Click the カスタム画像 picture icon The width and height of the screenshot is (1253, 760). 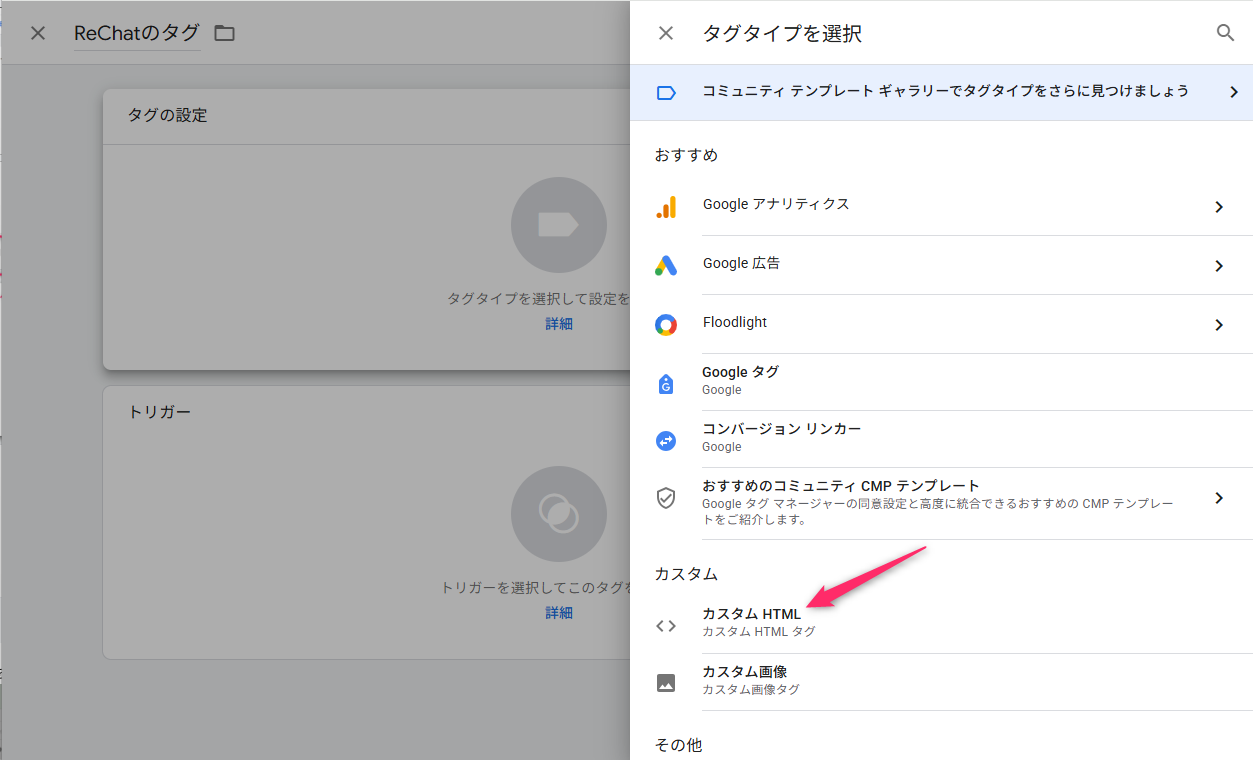[x=666, y=683]
